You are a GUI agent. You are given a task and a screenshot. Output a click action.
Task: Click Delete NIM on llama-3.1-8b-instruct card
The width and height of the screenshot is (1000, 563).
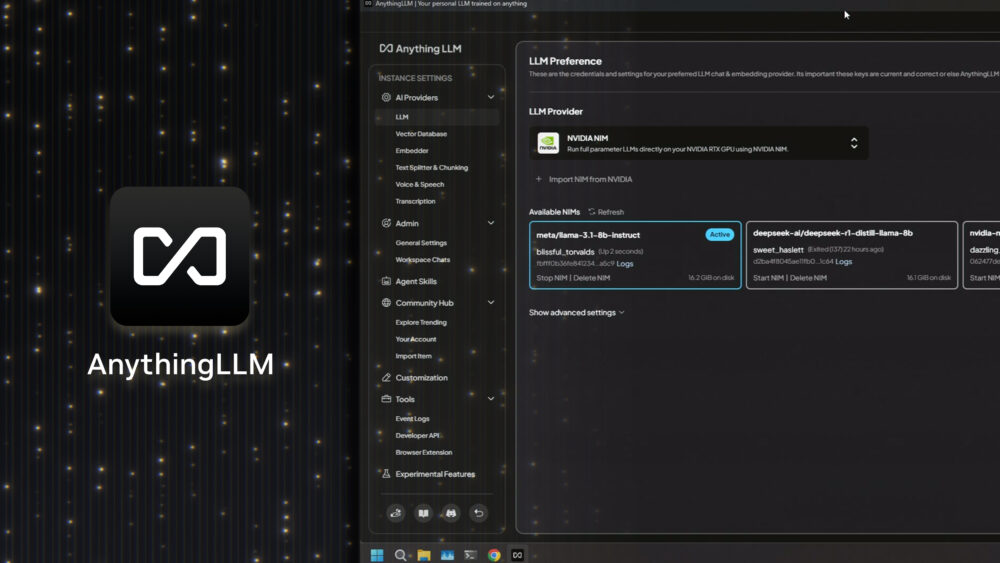[592, 278]
